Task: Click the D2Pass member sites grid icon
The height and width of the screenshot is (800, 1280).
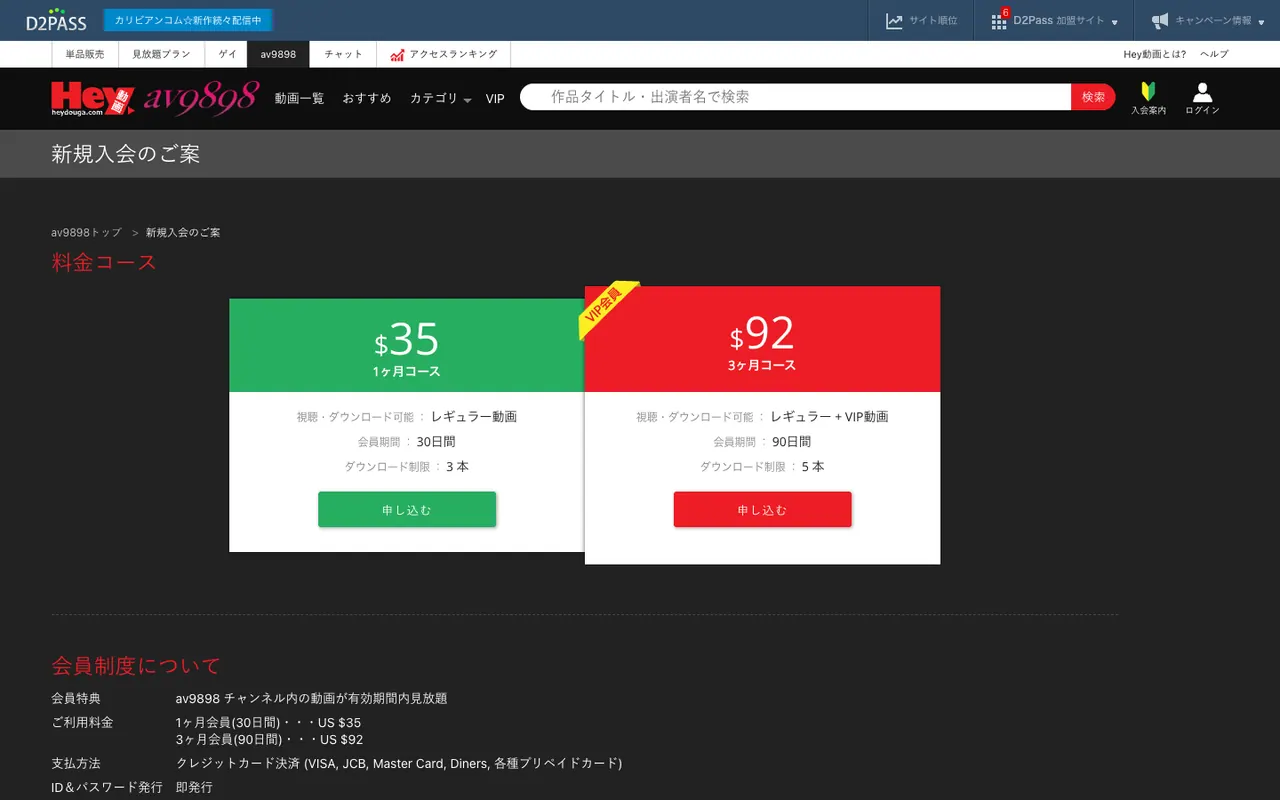Action: click(998, 21)
